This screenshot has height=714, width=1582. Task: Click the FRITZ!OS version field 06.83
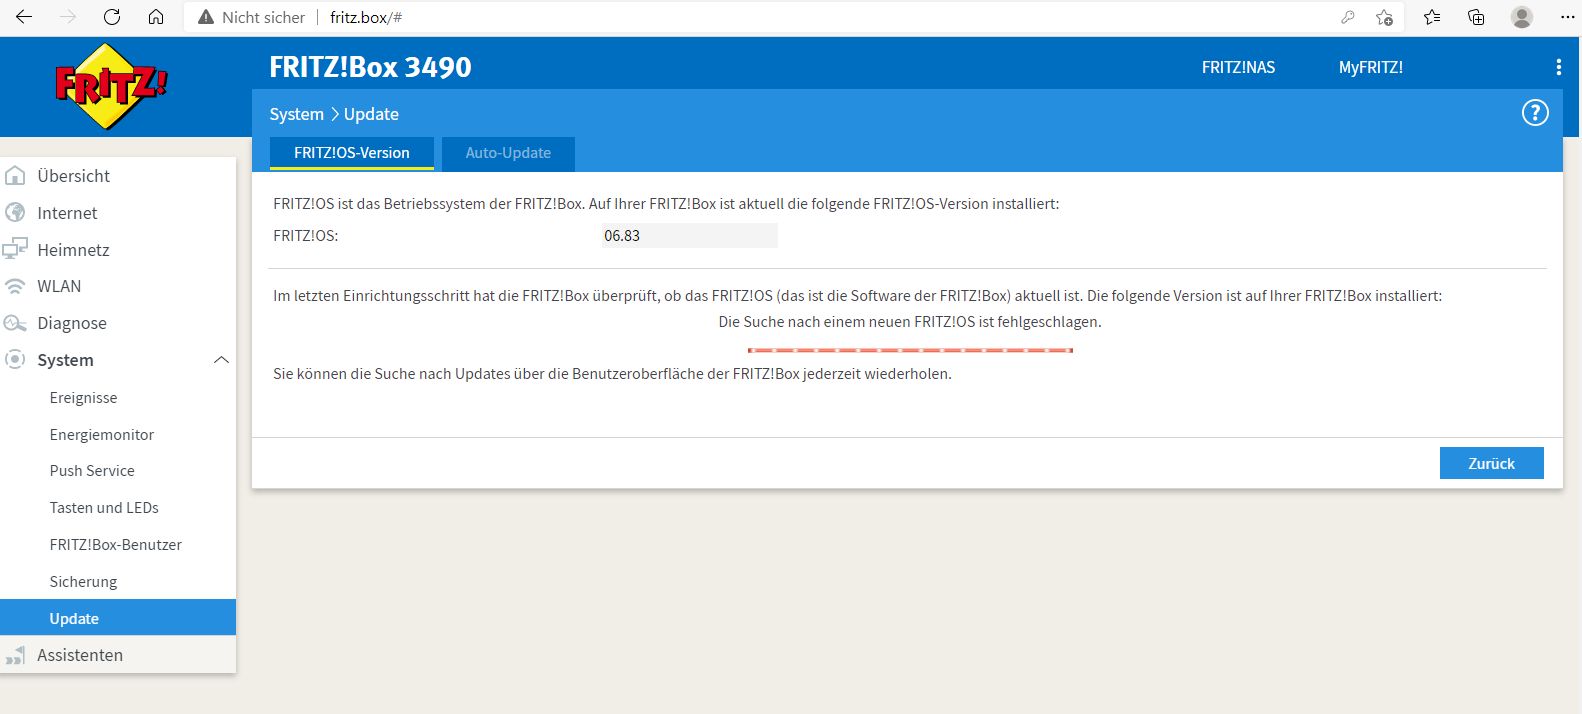pyautogui.click(x=689, y=236)
